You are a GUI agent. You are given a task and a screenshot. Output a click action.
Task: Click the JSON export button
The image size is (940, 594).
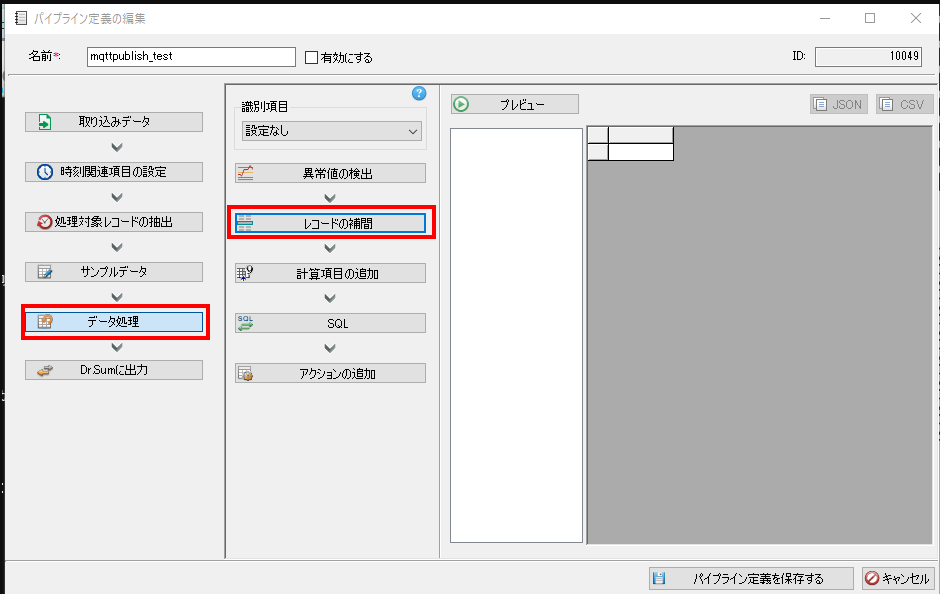839,104
